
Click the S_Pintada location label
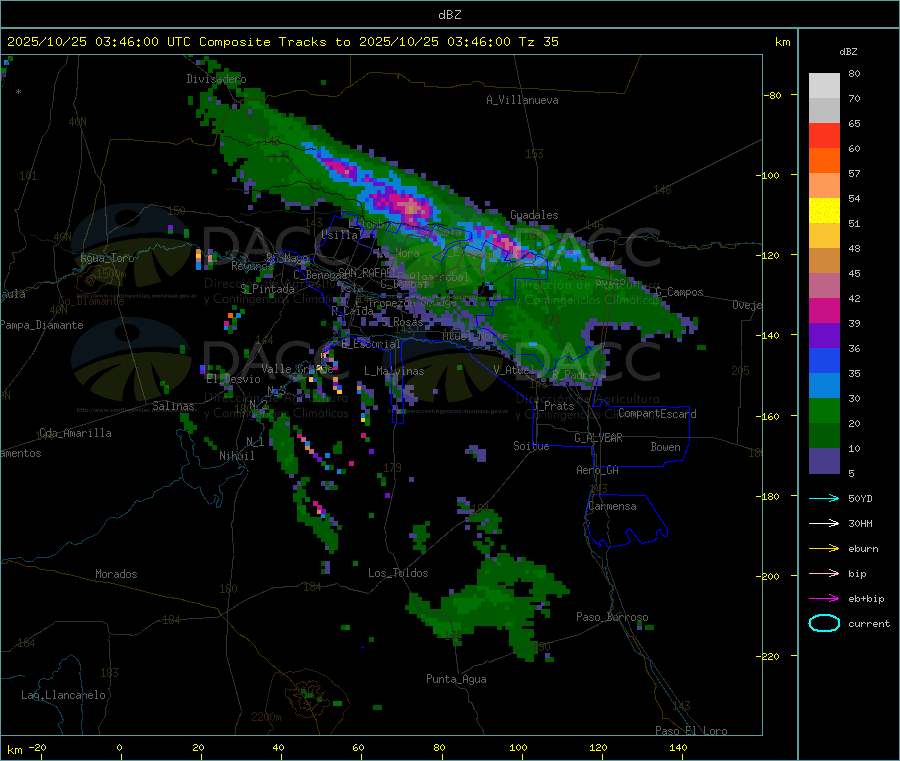pos(267,289)
